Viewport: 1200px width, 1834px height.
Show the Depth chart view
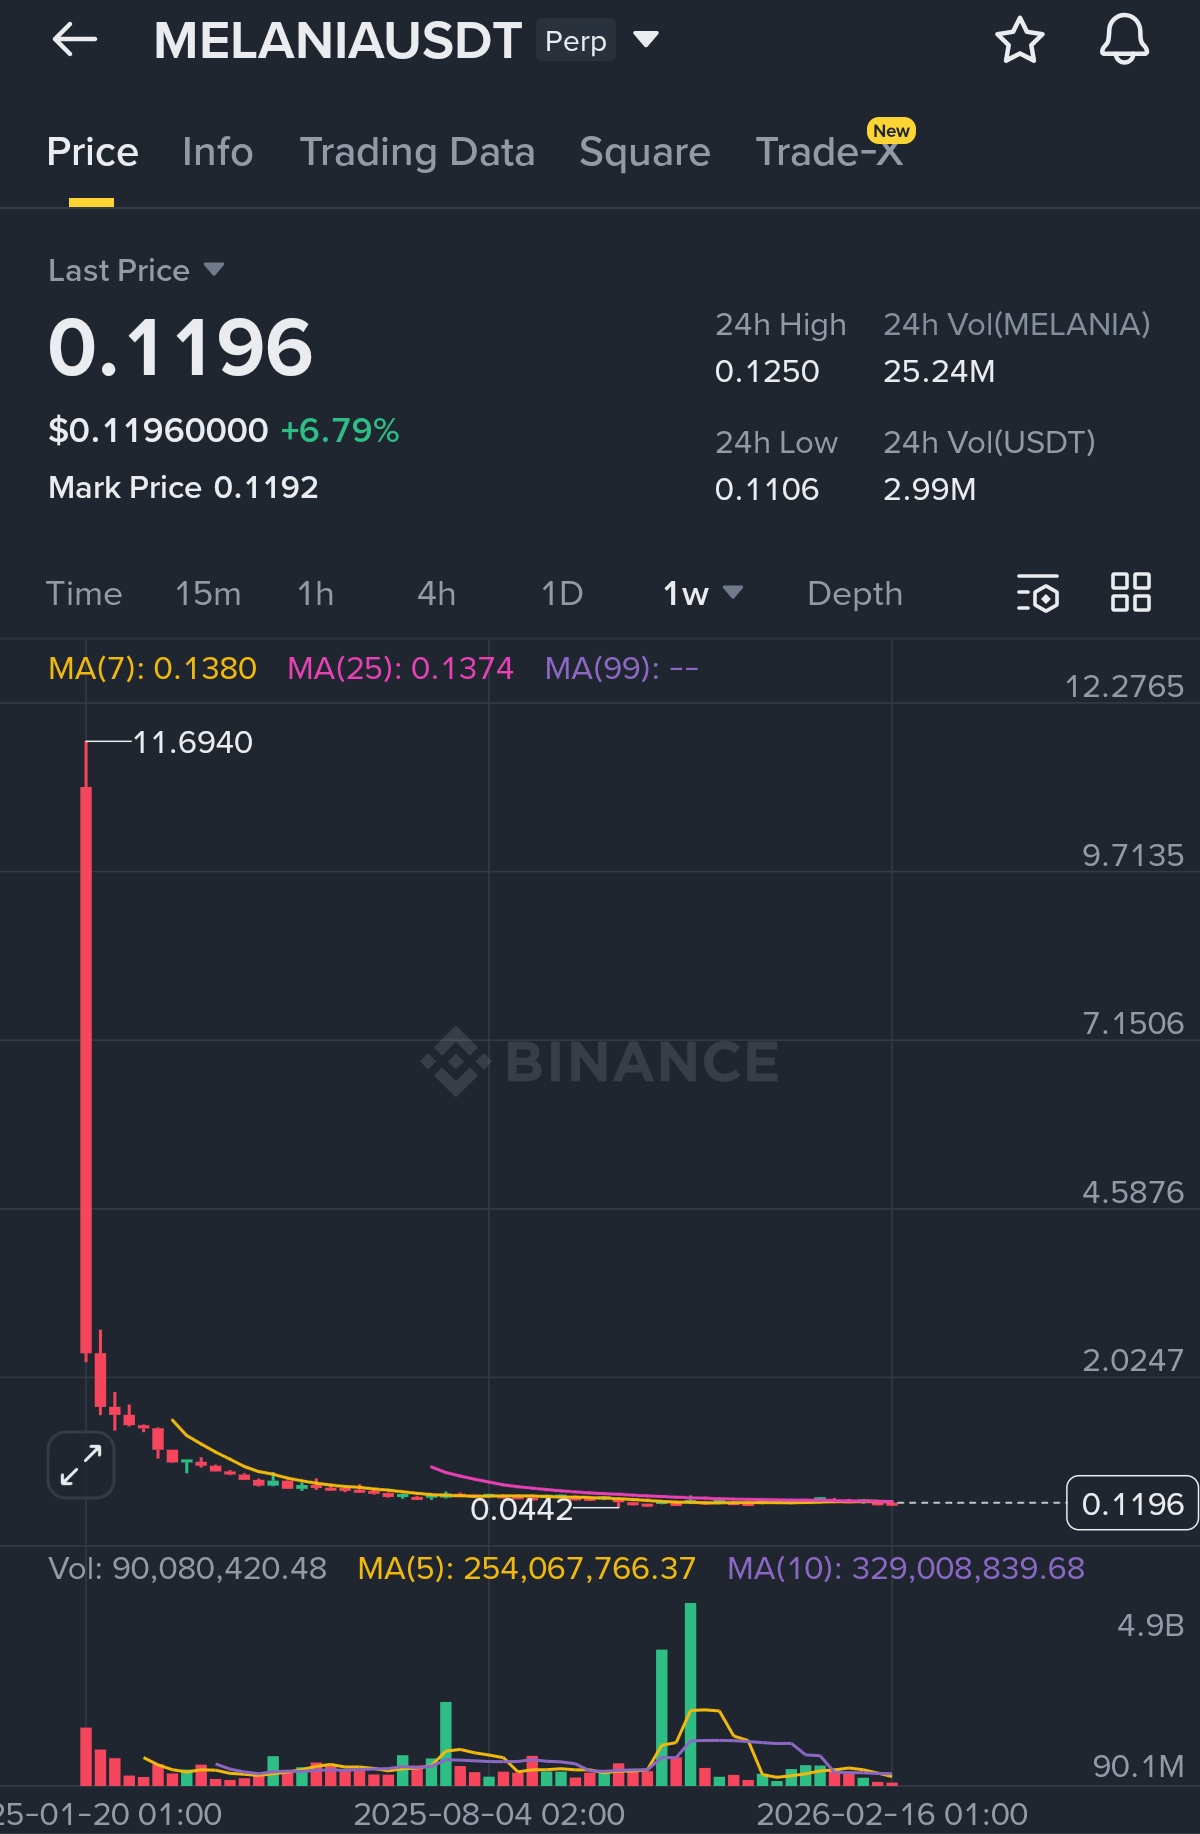coord(854,594)
